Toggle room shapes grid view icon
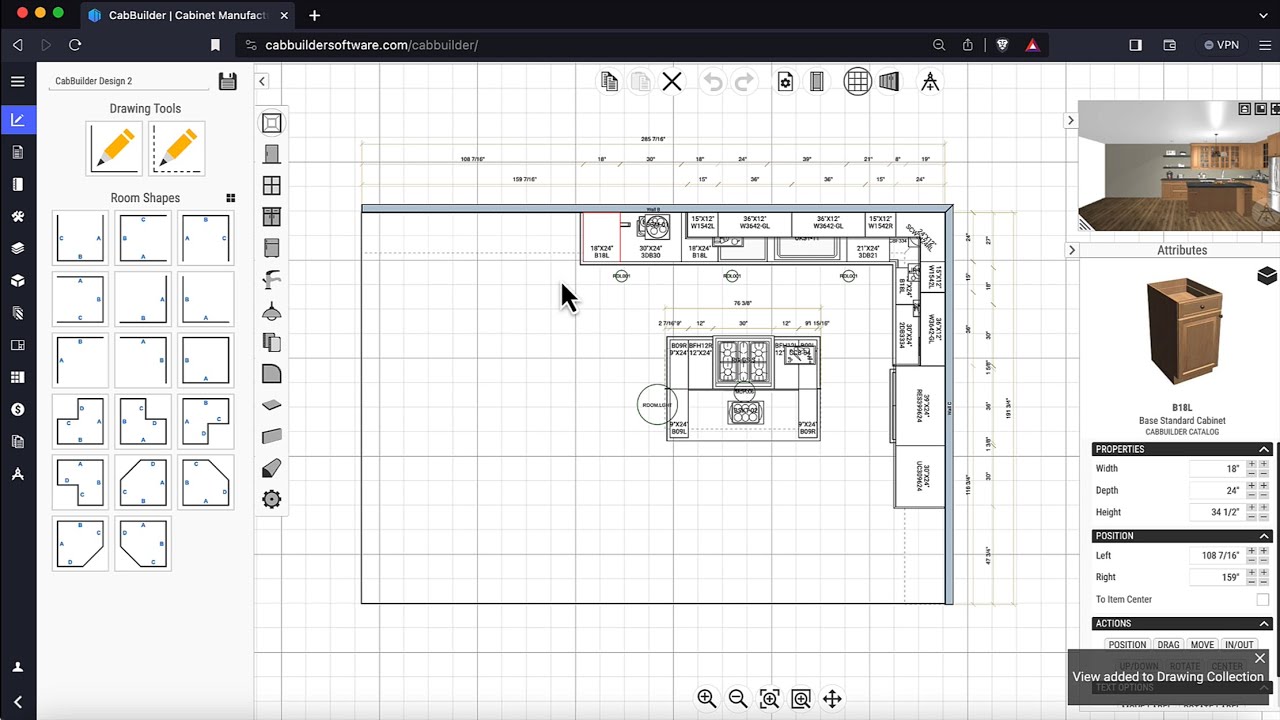The height and width of the screenshot is (720, 1280). [231, 198]
